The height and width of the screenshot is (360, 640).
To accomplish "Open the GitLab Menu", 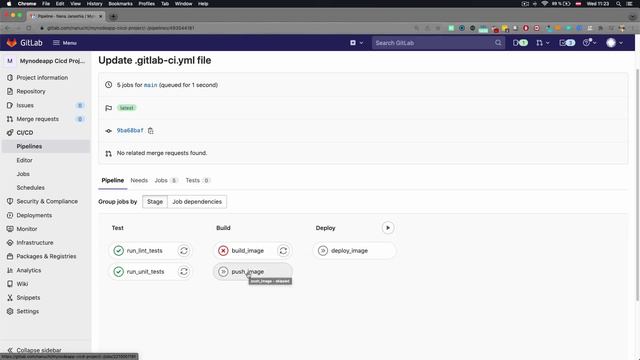I will pos(65,43).
